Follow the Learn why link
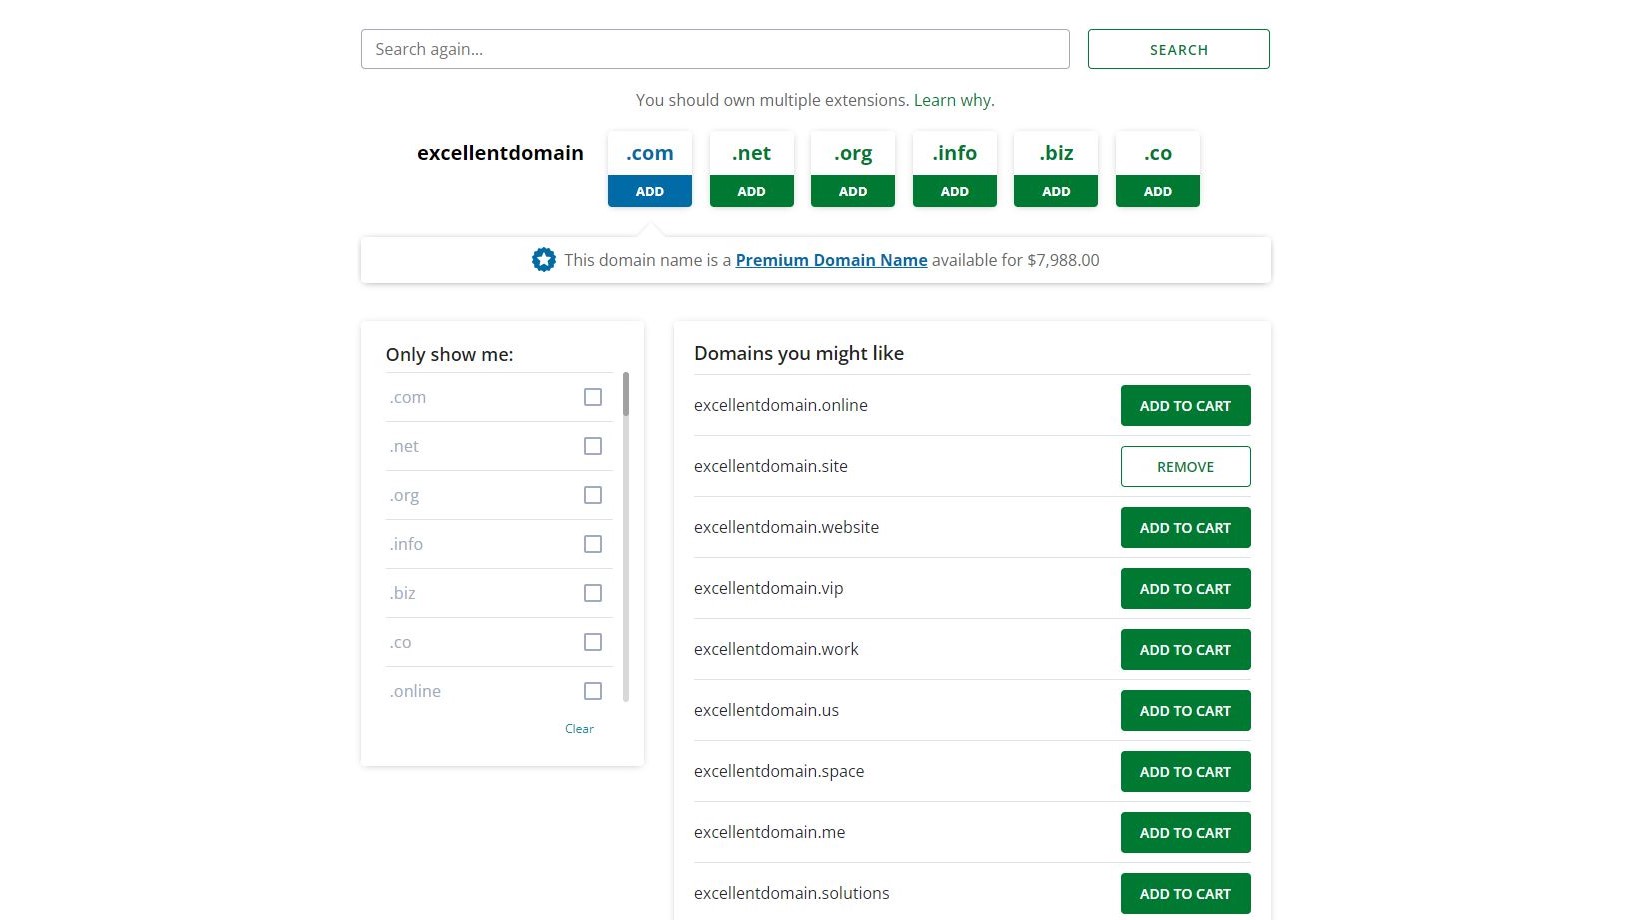 point(954,100)
